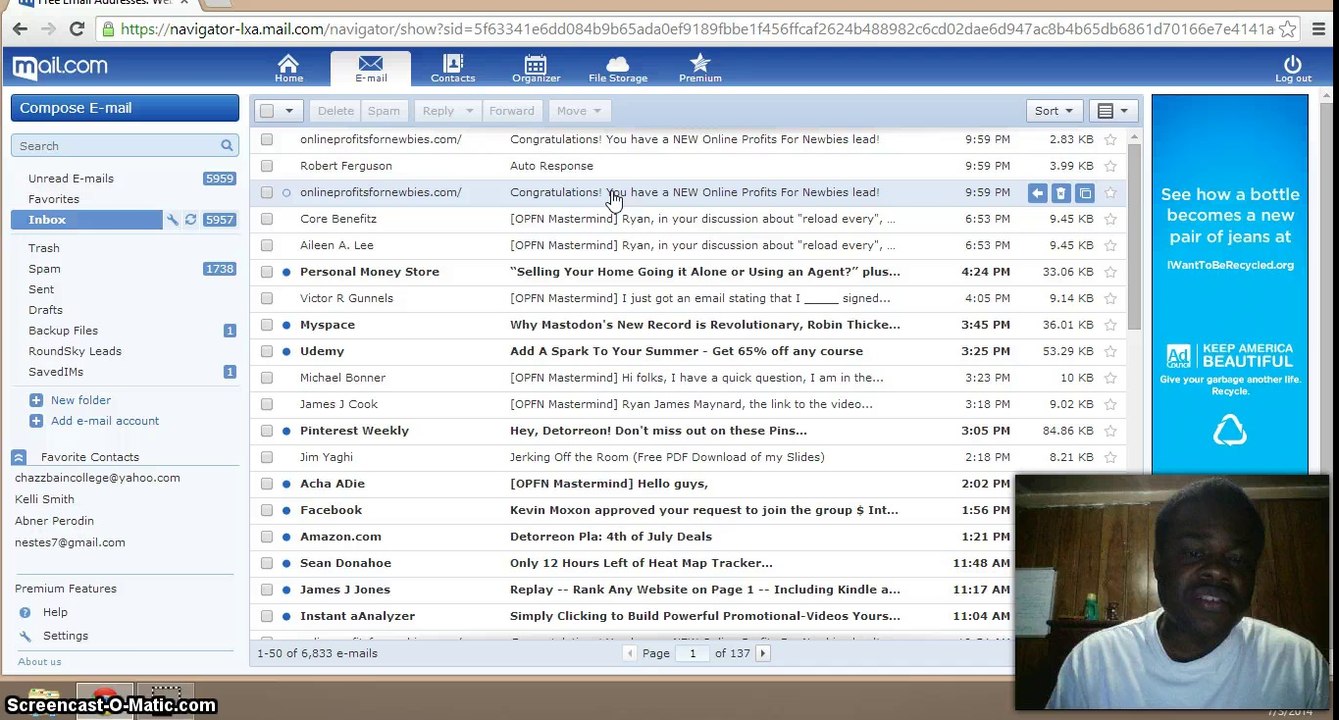Star the Robert Ferguson Auto Response email
The image size is (1339, 720).
[x=1110, y=166]
